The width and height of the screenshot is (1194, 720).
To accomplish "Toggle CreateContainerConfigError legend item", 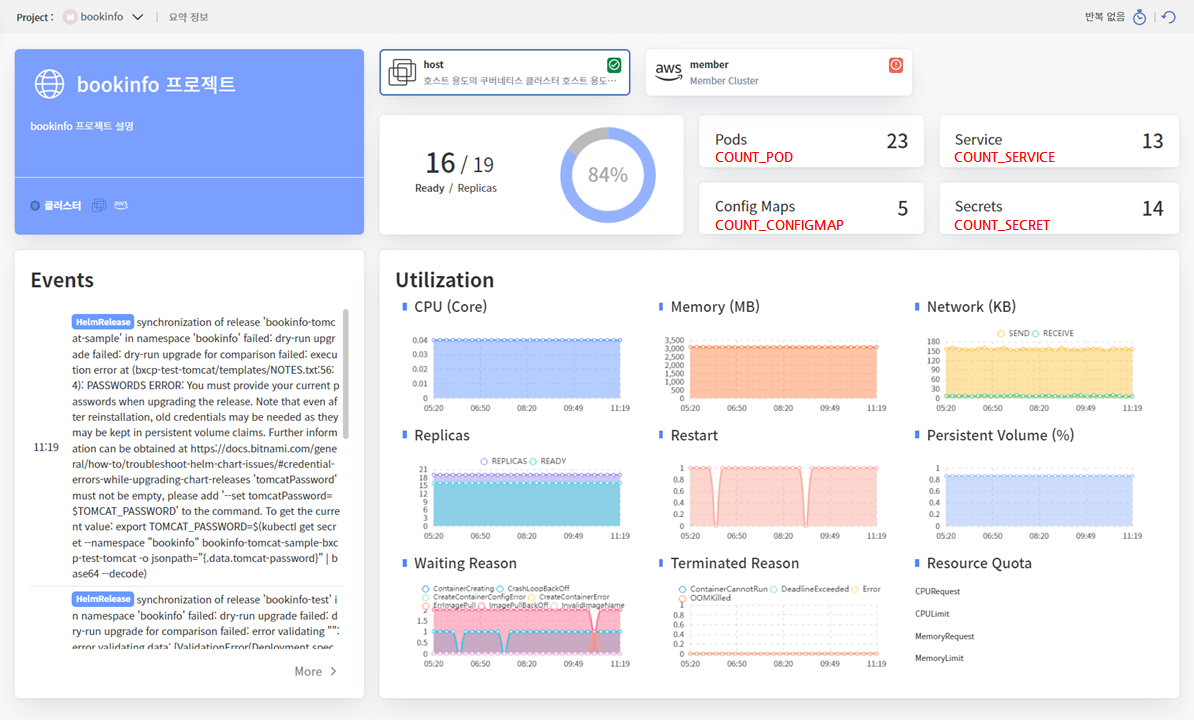I will (x=474, y=597).
